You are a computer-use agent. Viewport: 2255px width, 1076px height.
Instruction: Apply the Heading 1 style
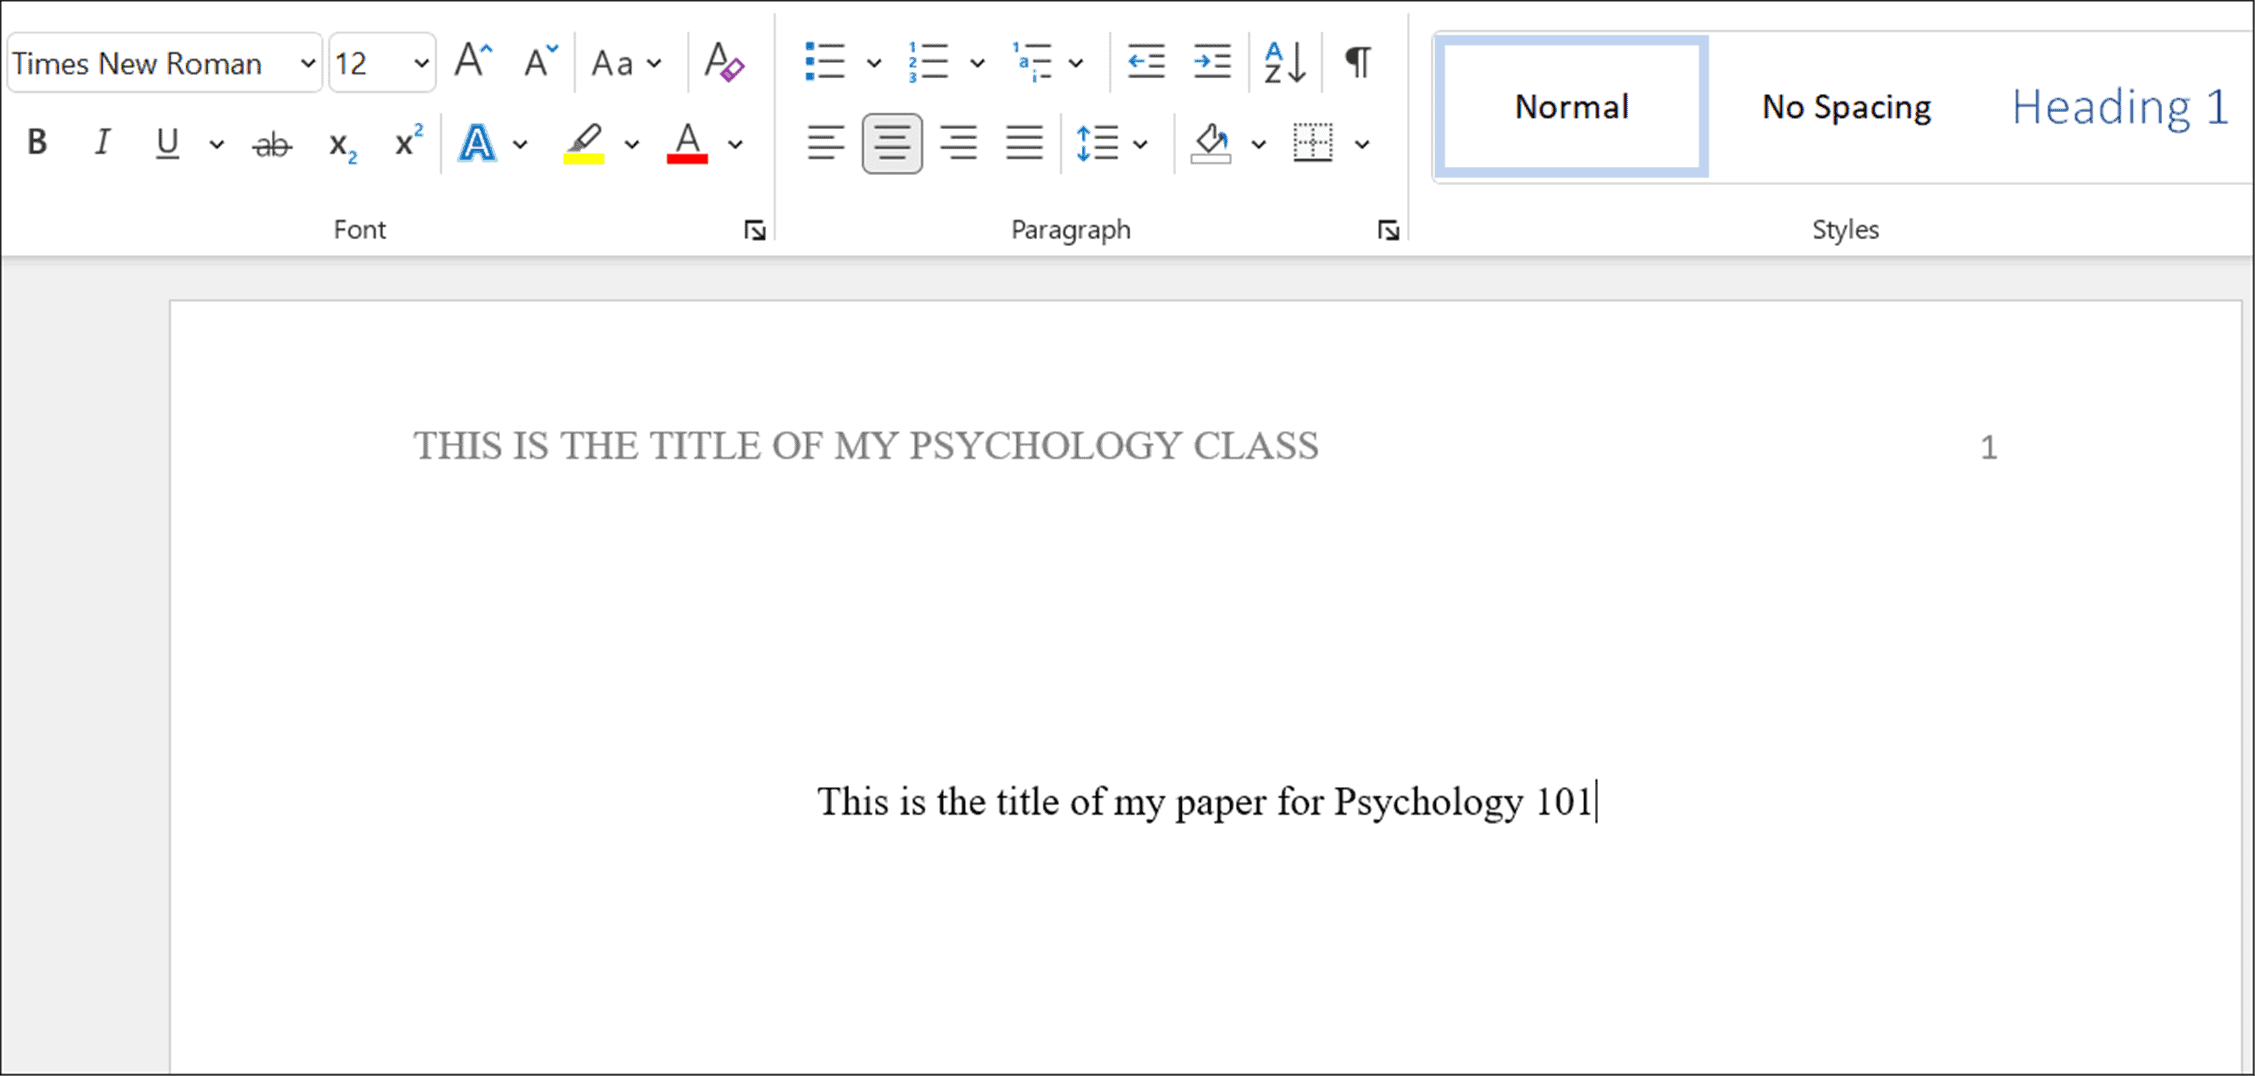tap(2119, 106)
